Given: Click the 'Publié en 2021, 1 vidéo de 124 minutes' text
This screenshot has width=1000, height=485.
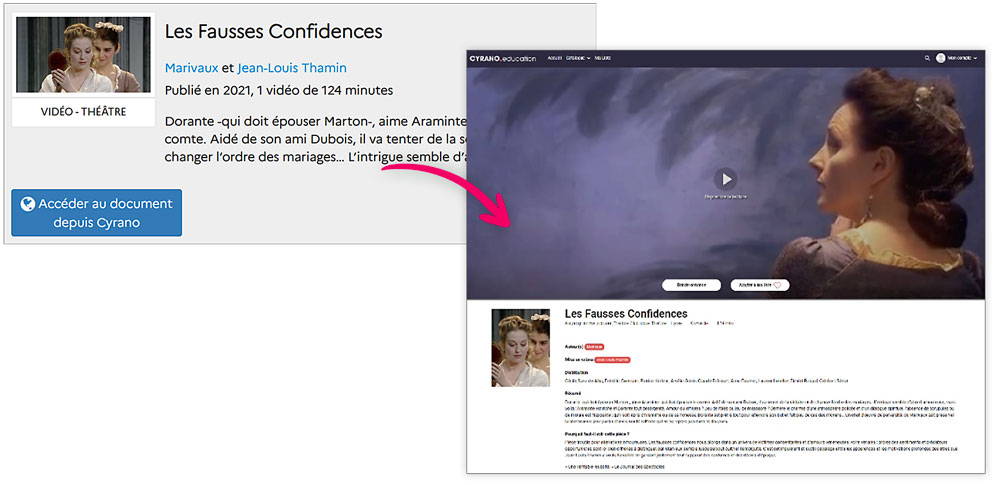Looking at the screenshot, I should [279, 90].
